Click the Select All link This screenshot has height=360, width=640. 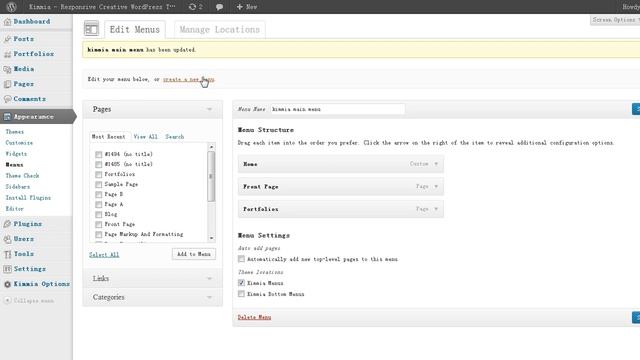(x=104, y=255)
